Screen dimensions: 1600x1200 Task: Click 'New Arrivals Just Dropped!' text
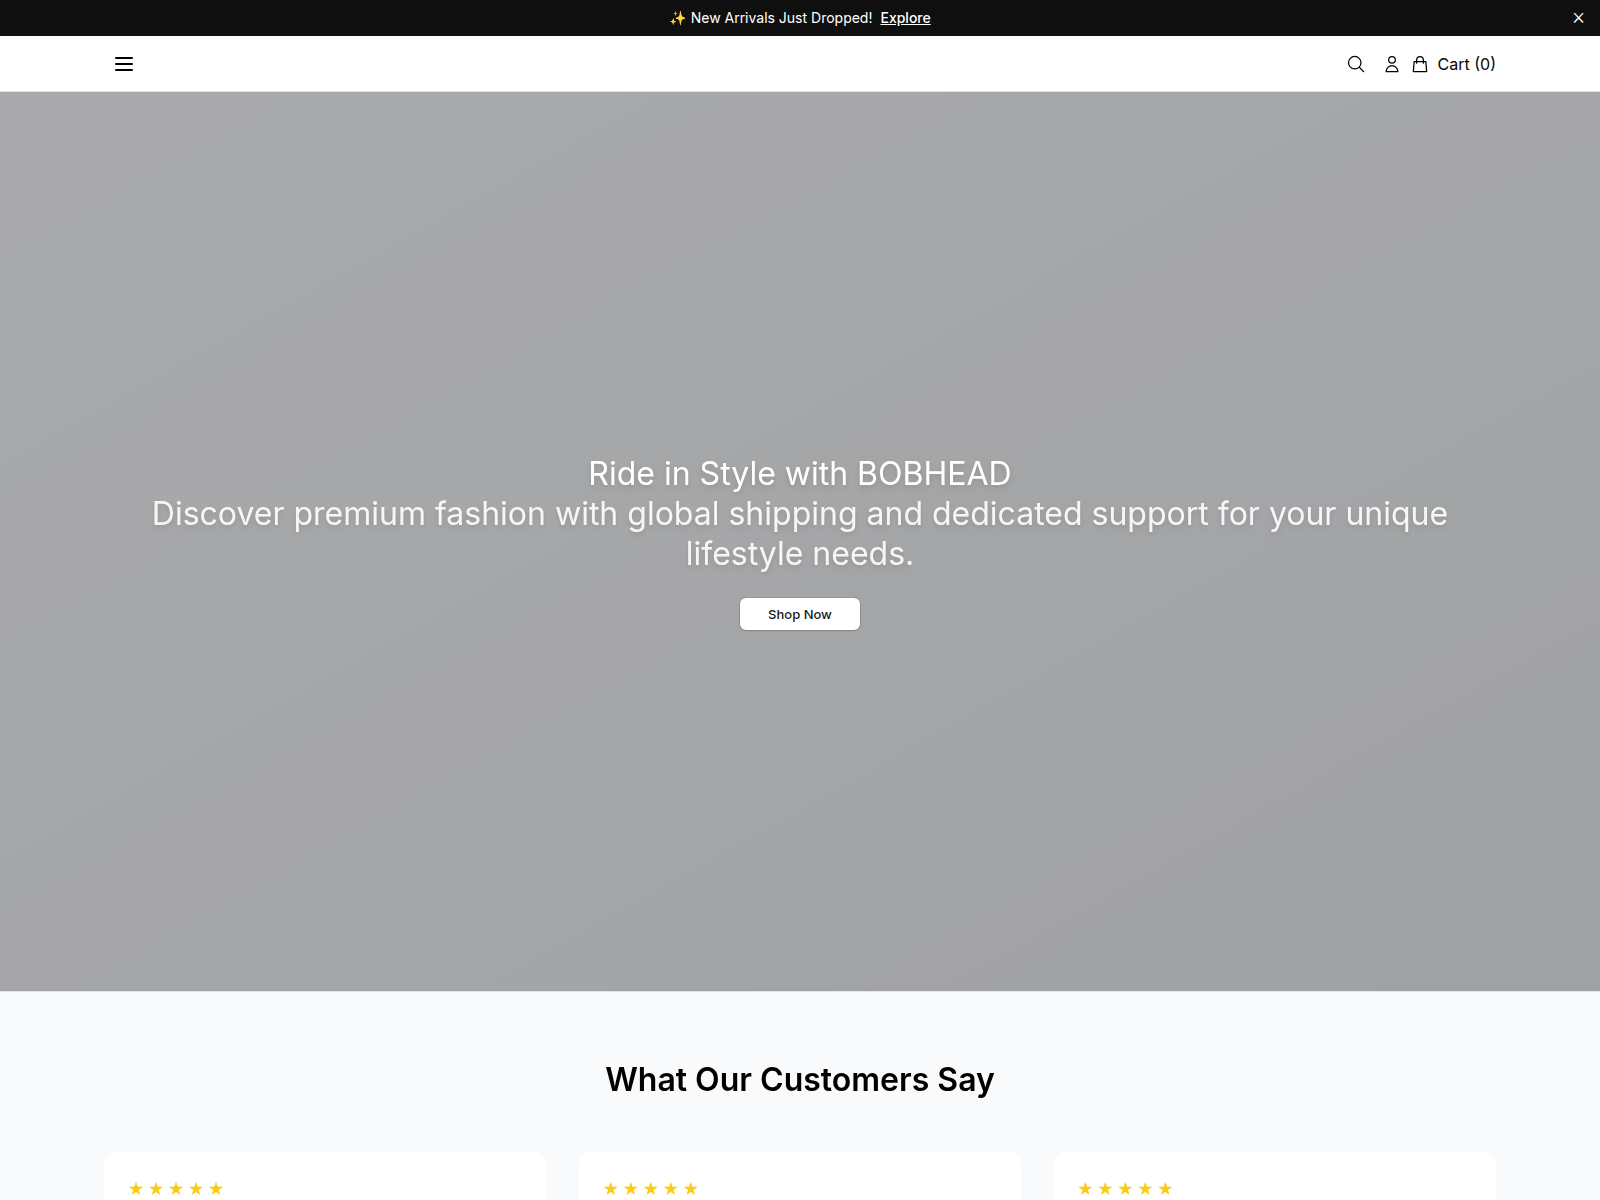[781, 18]
